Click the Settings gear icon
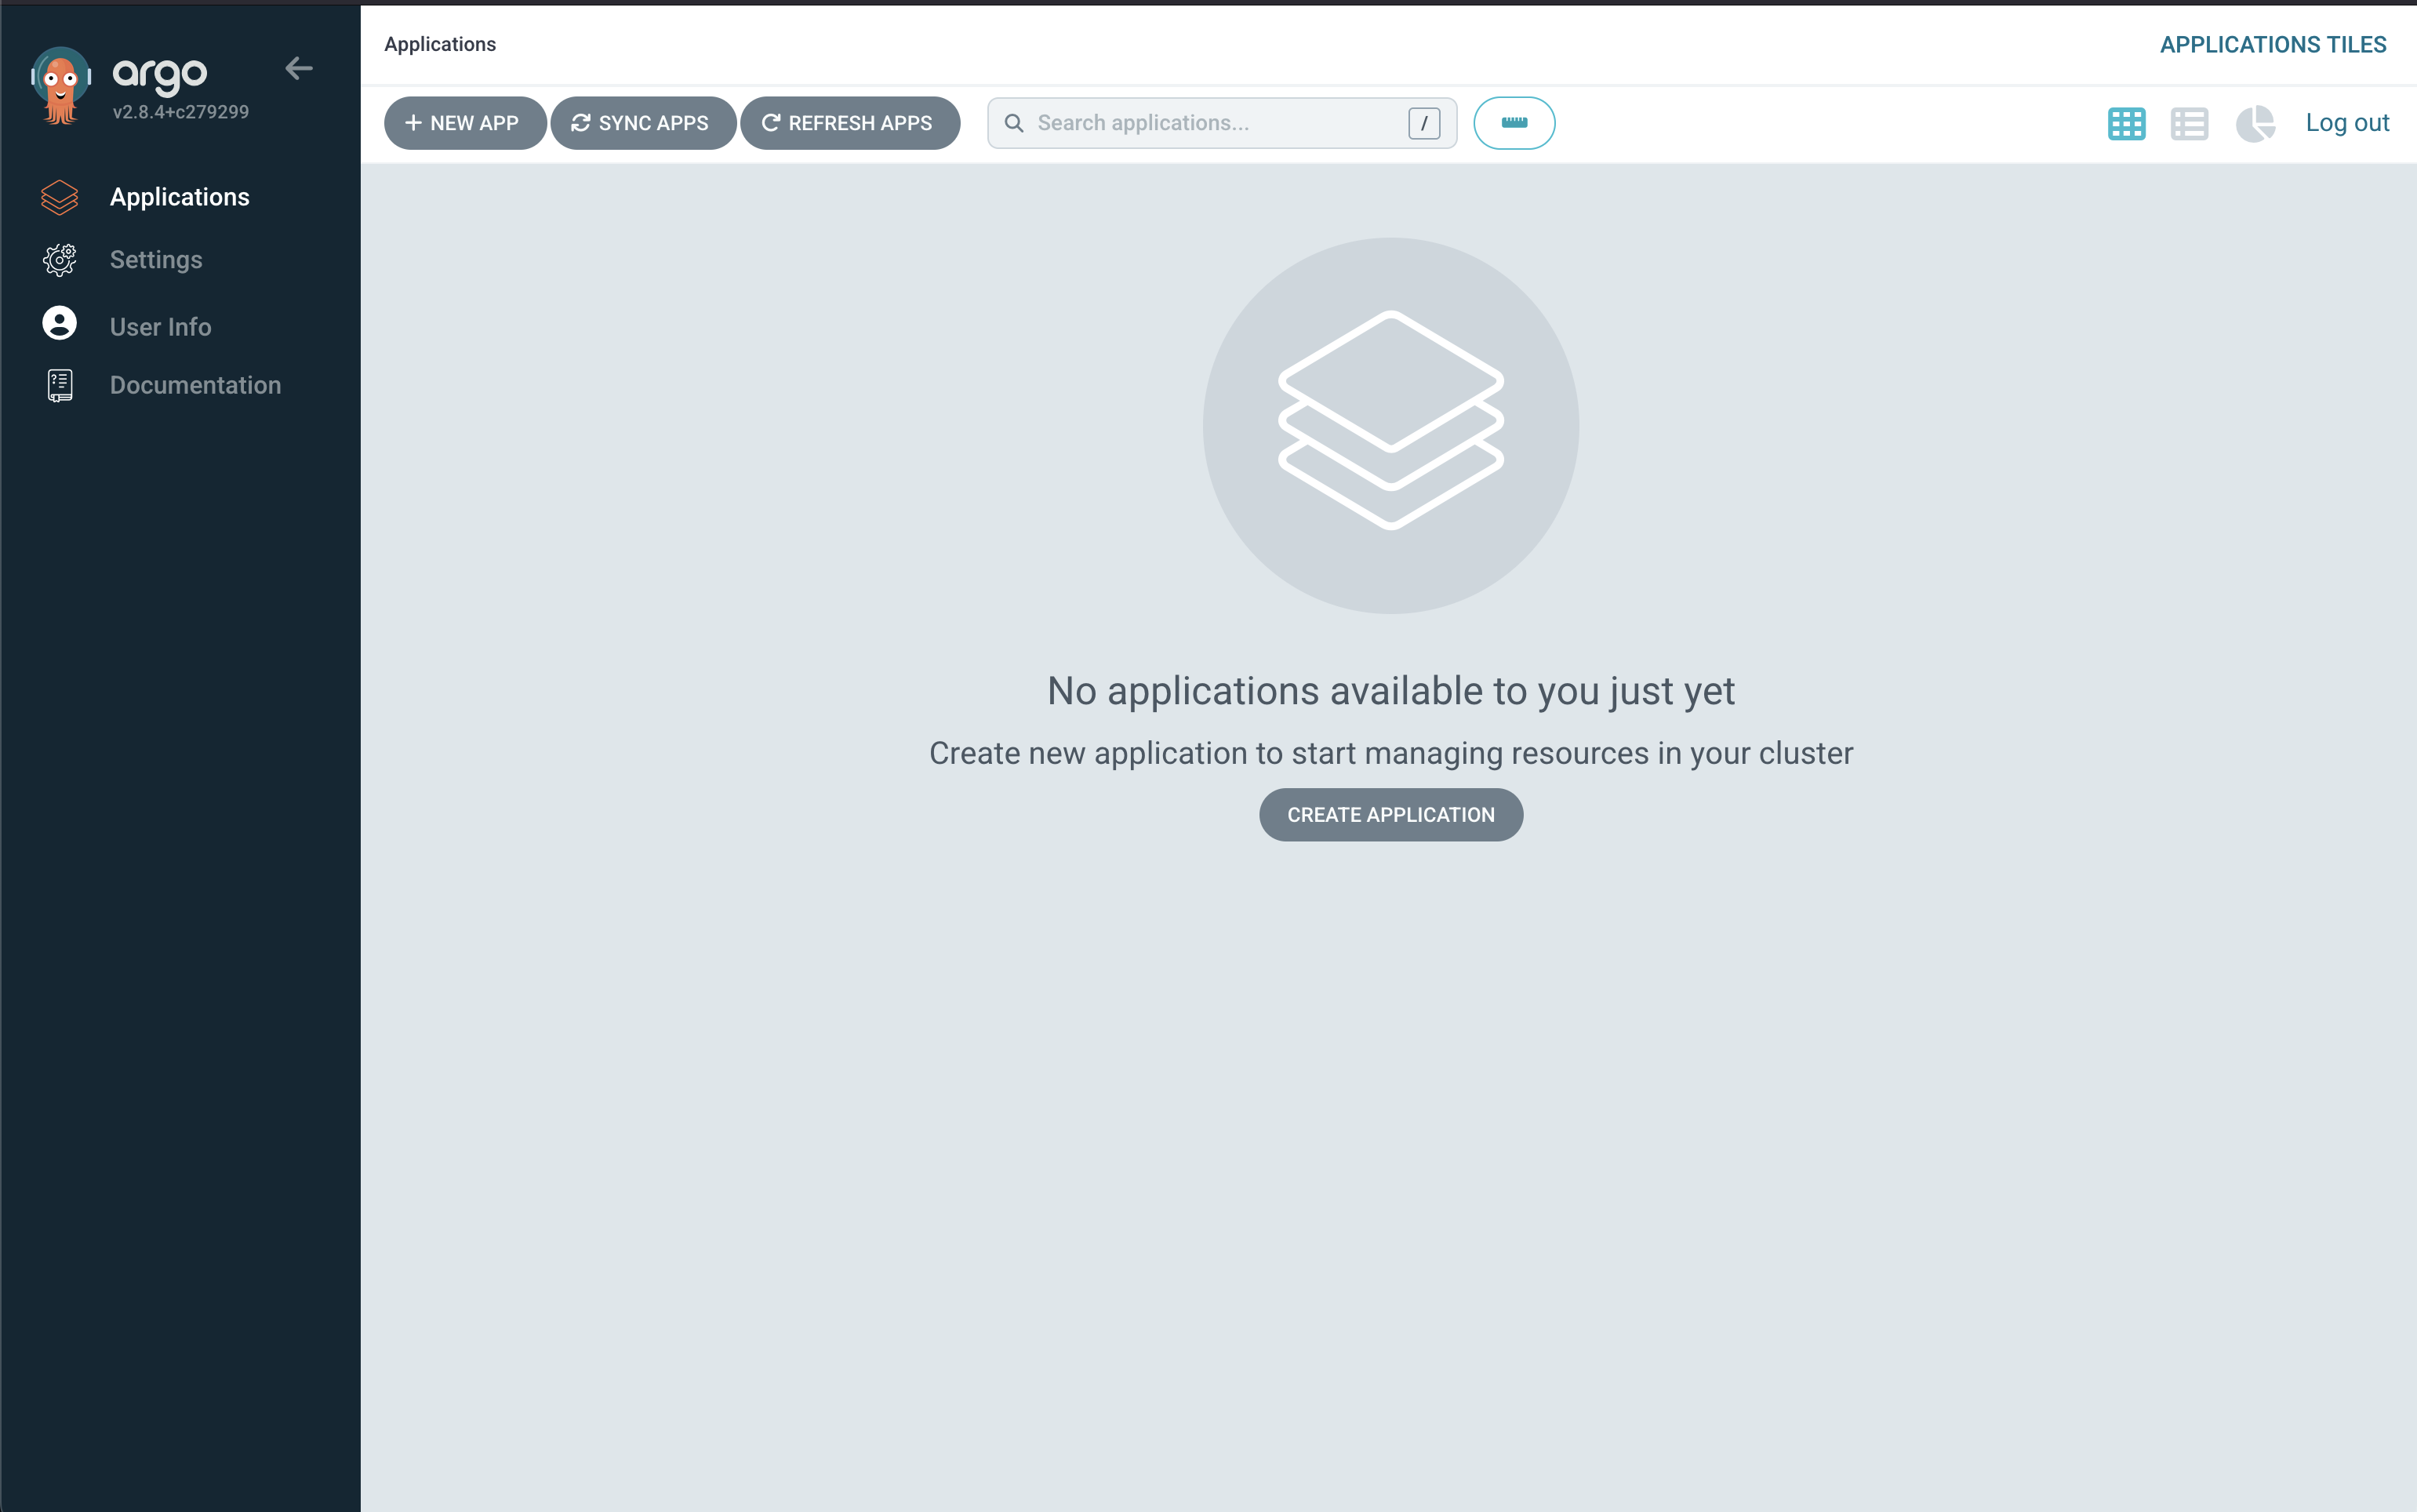 pos(59,260)
